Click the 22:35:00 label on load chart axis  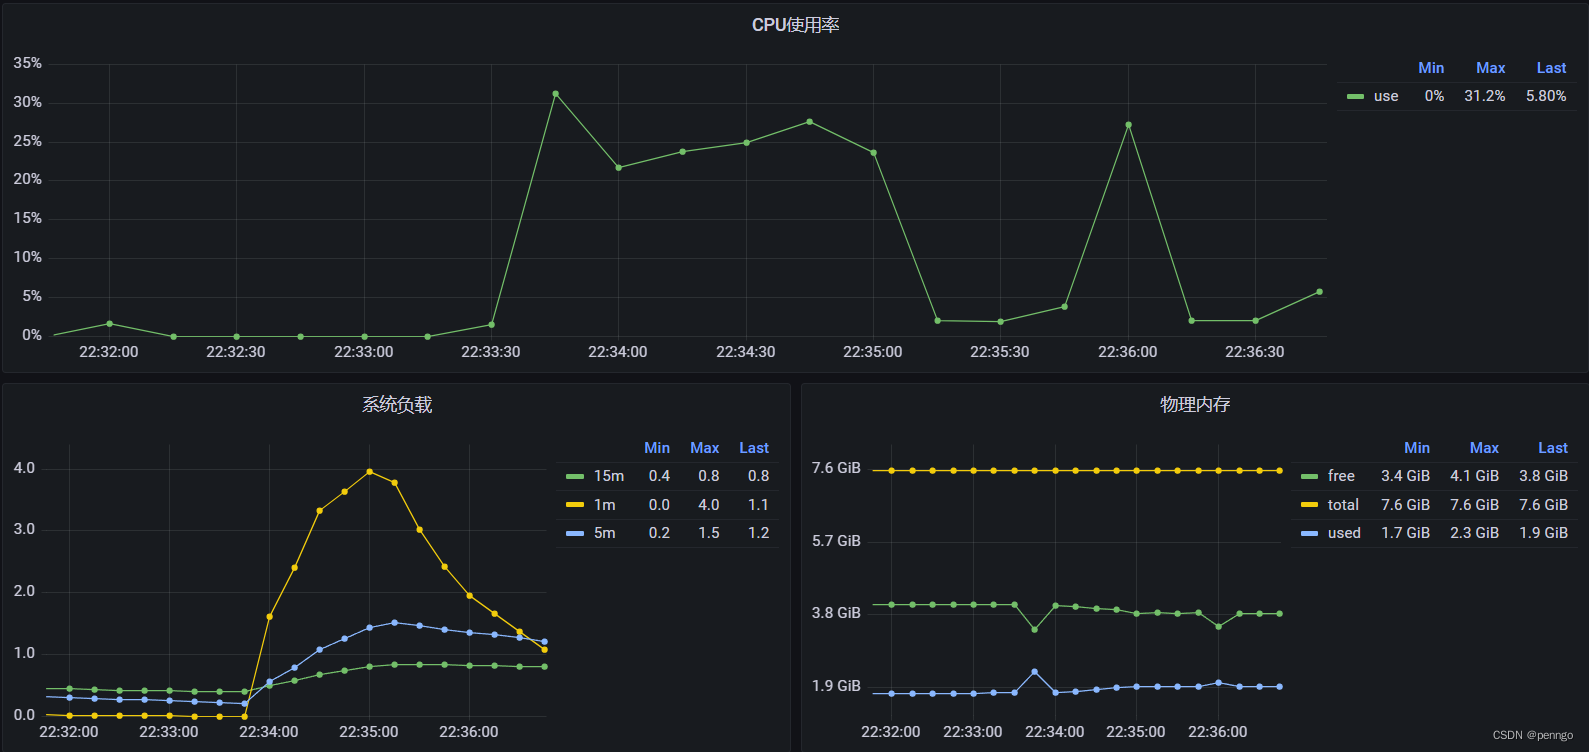click(369, 732)
